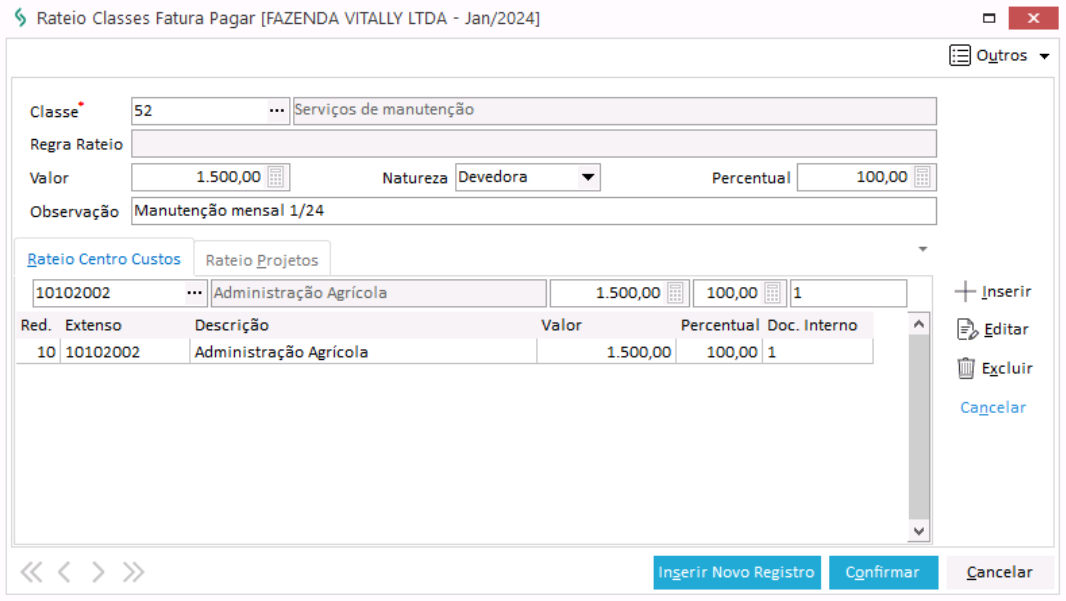The image size is (1066, 601).
Task: Open calculator icon in Percentual field
Action: [x=922, y=177]
